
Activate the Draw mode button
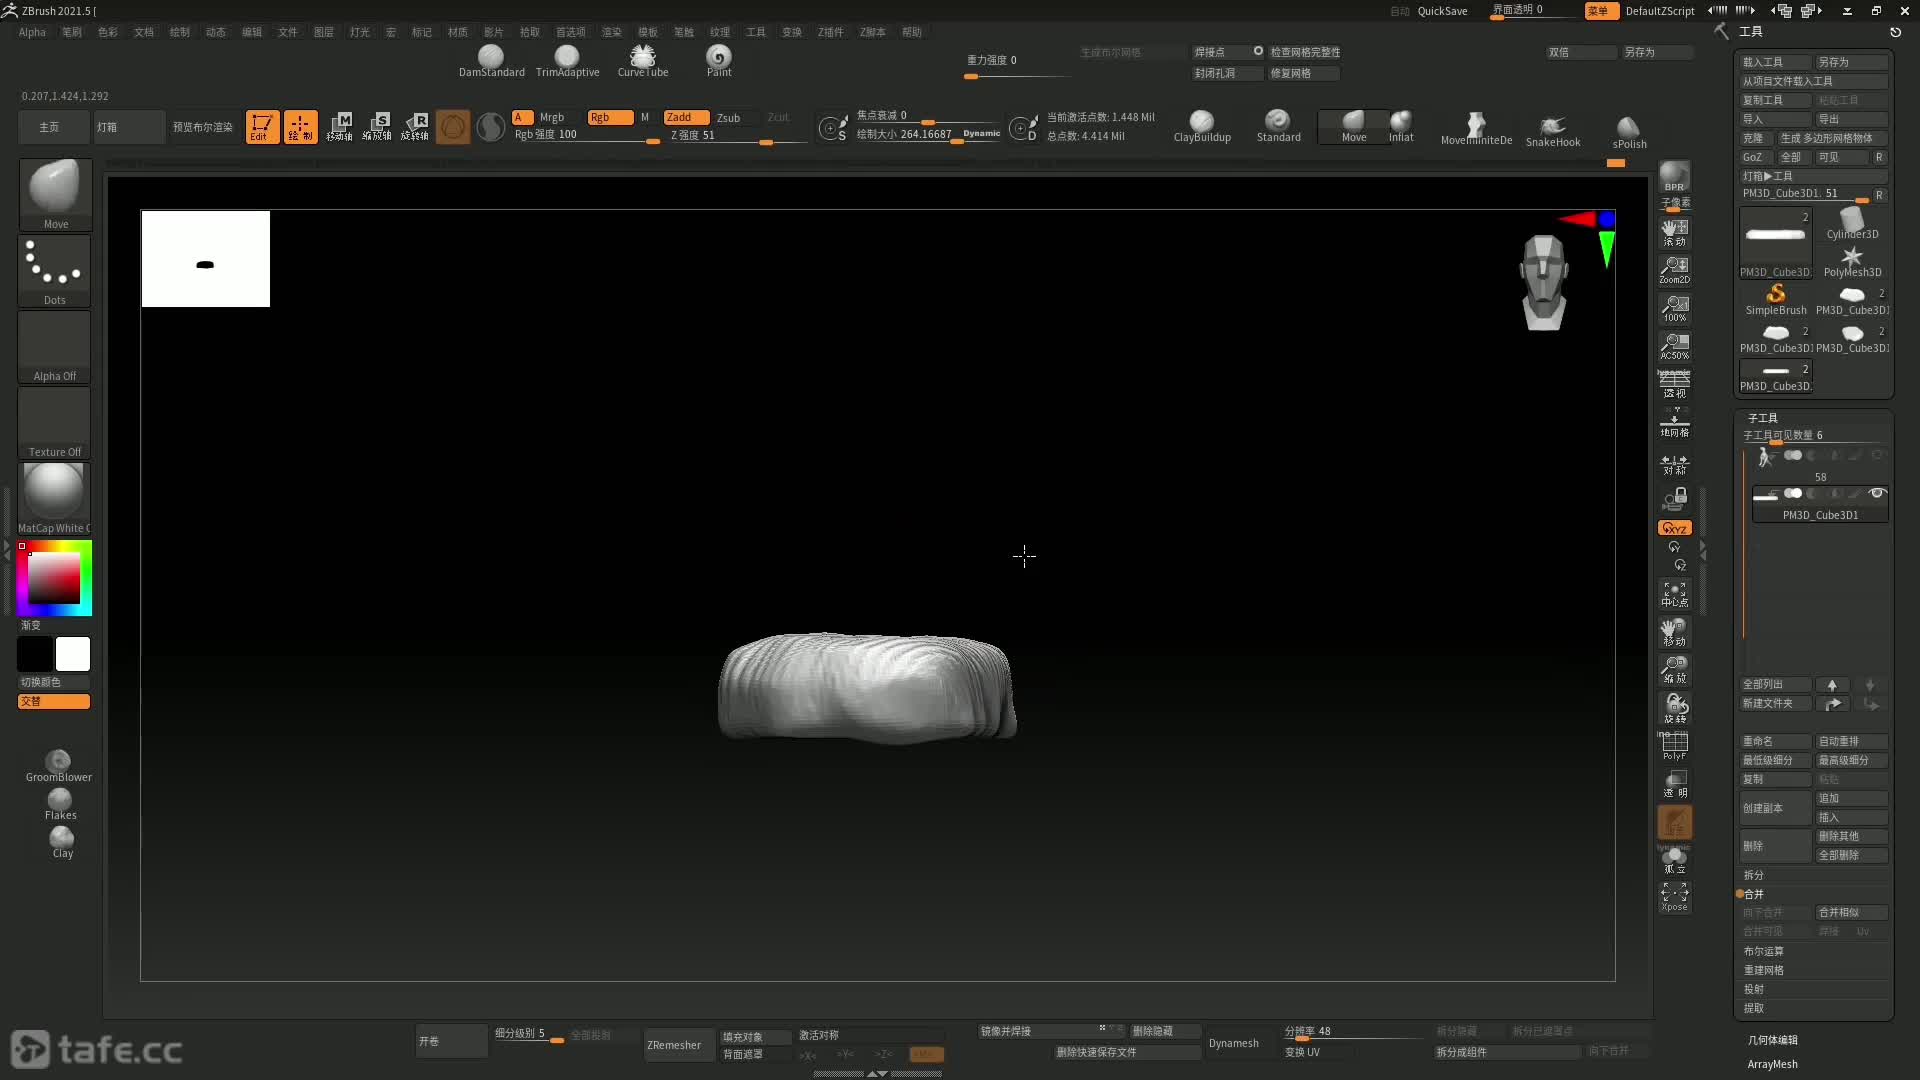click(300, 127)
